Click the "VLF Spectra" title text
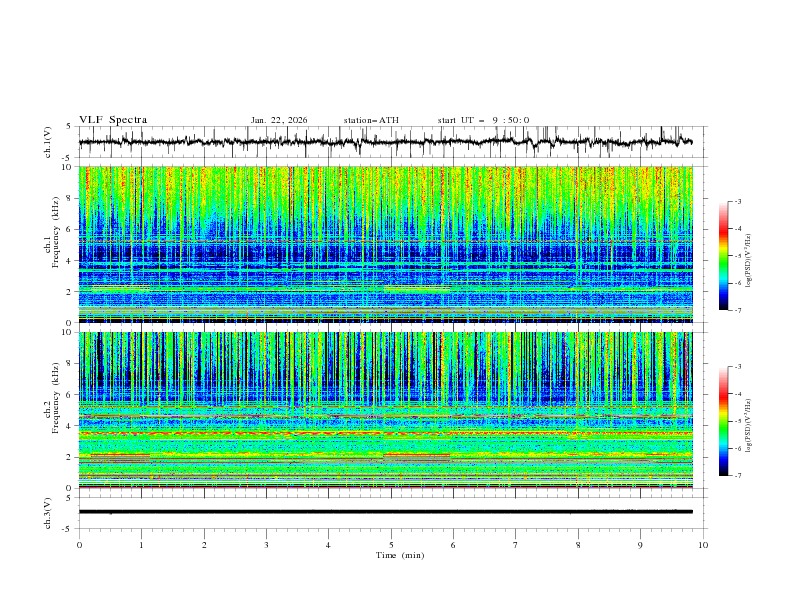792x612 pixels. tap(113, 120)
